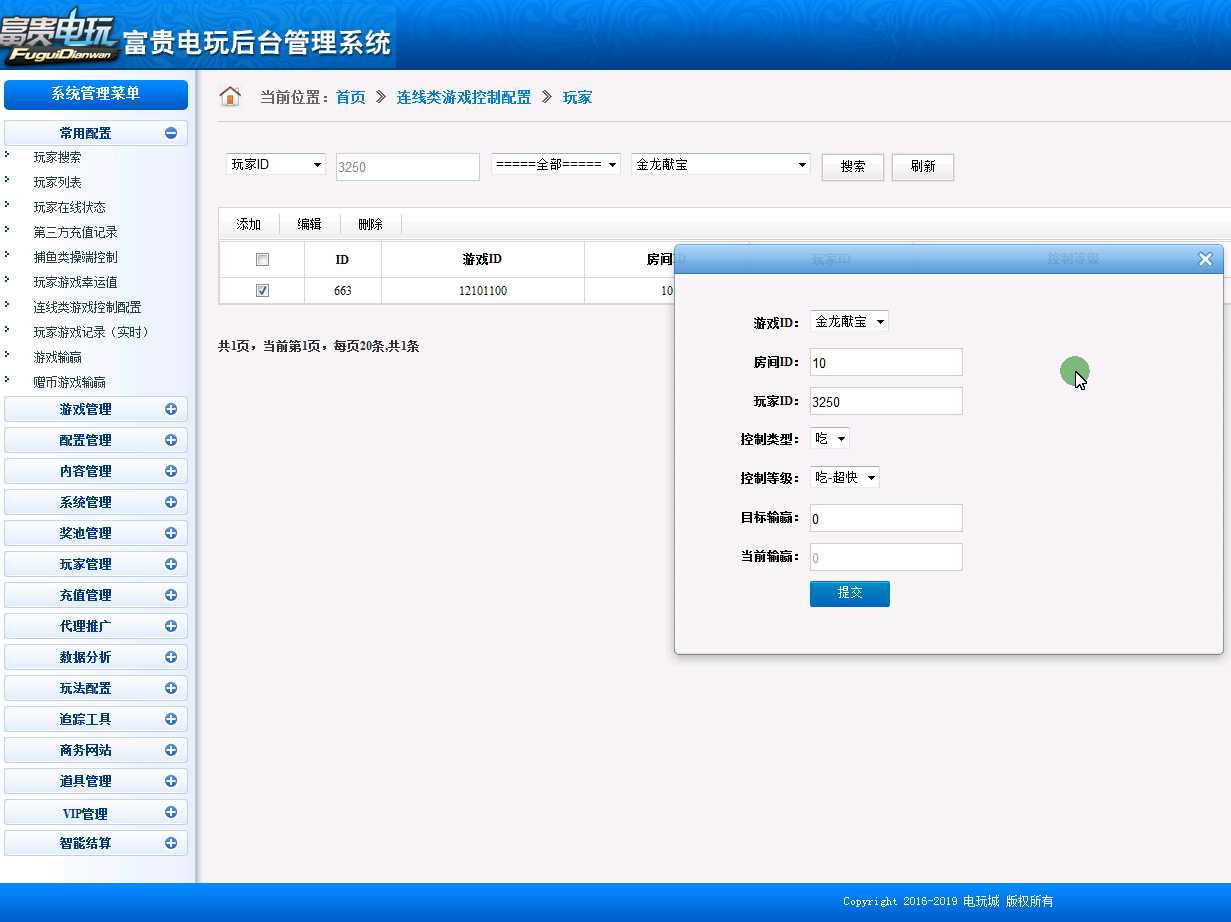
Task: Expand 游戏管理 via plus icon
Action: (x=171, y=409)
